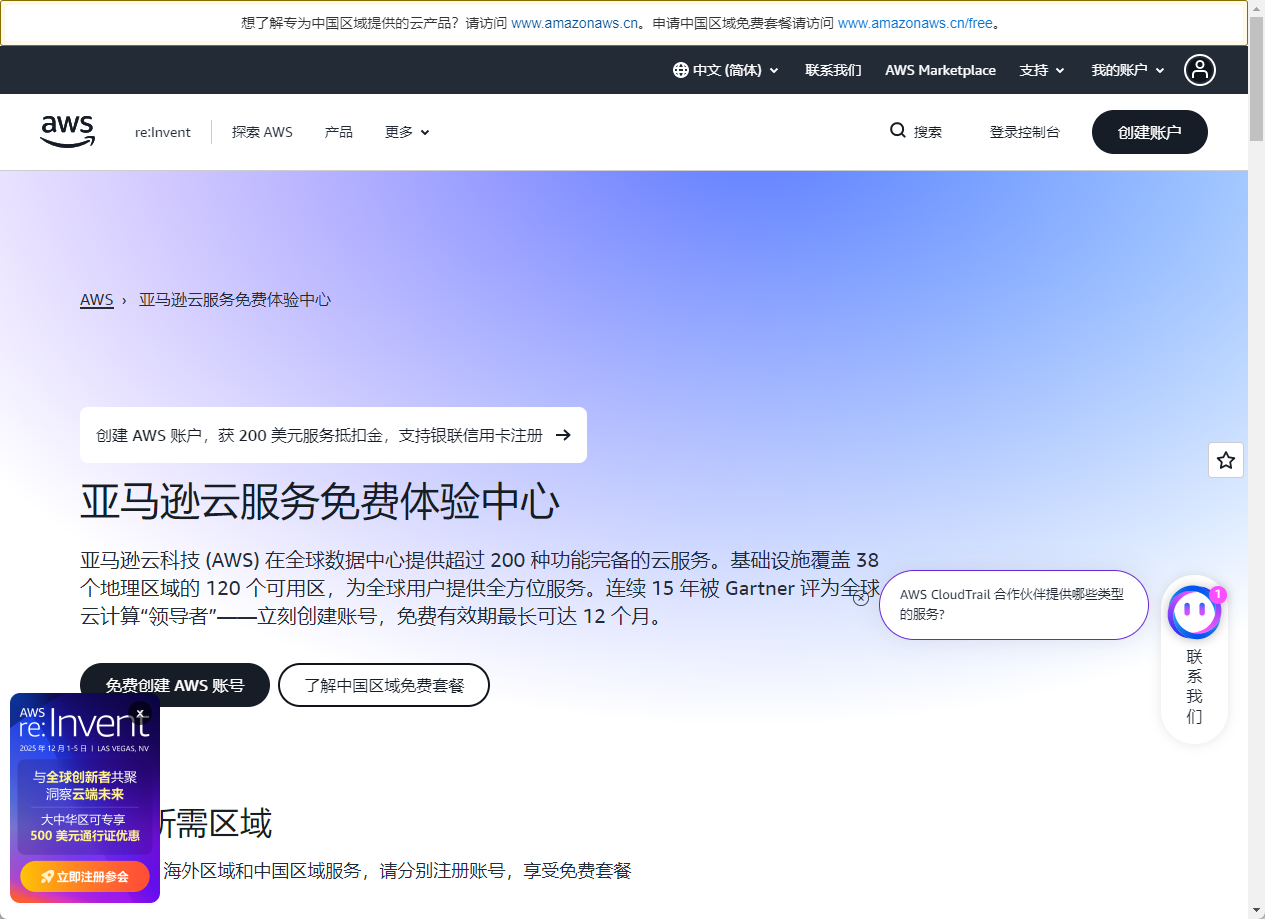This screenshot has width=1265, height=919.
Task: Close the AWS CloudTrail chat suggestion
Action: point(861,596)
